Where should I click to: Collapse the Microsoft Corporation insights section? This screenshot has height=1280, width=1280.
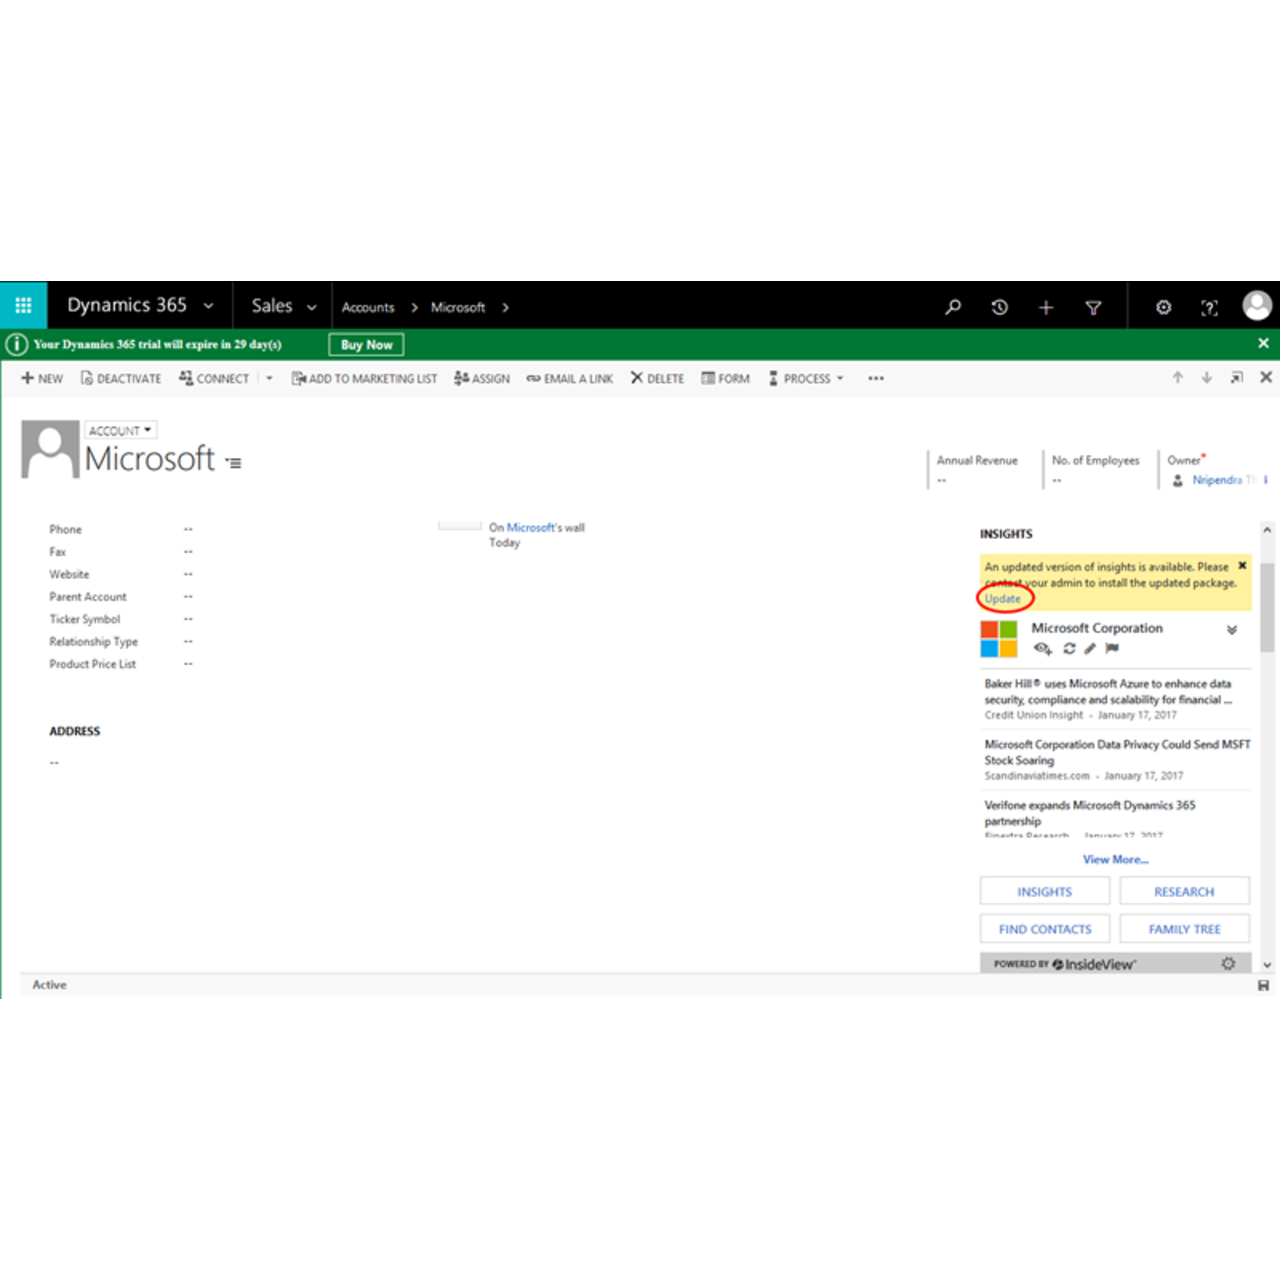(1232, 629)
